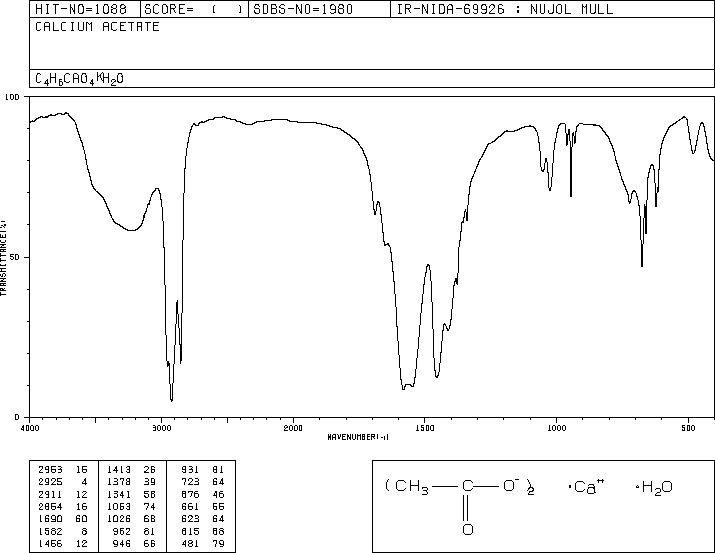Click the 3000 wavenumber axis label
Screen dimensions: 715x553
(161, 428)
